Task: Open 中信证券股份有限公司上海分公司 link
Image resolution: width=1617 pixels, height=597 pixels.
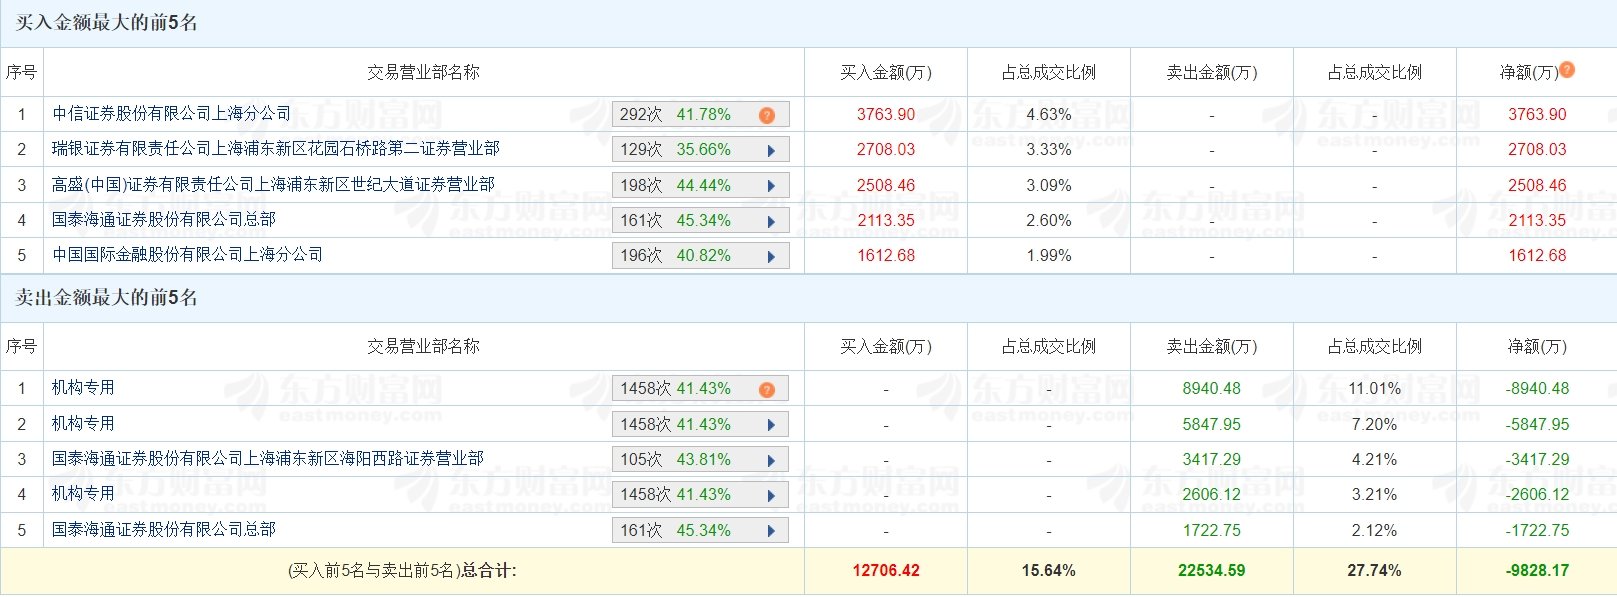Action: 172,114
